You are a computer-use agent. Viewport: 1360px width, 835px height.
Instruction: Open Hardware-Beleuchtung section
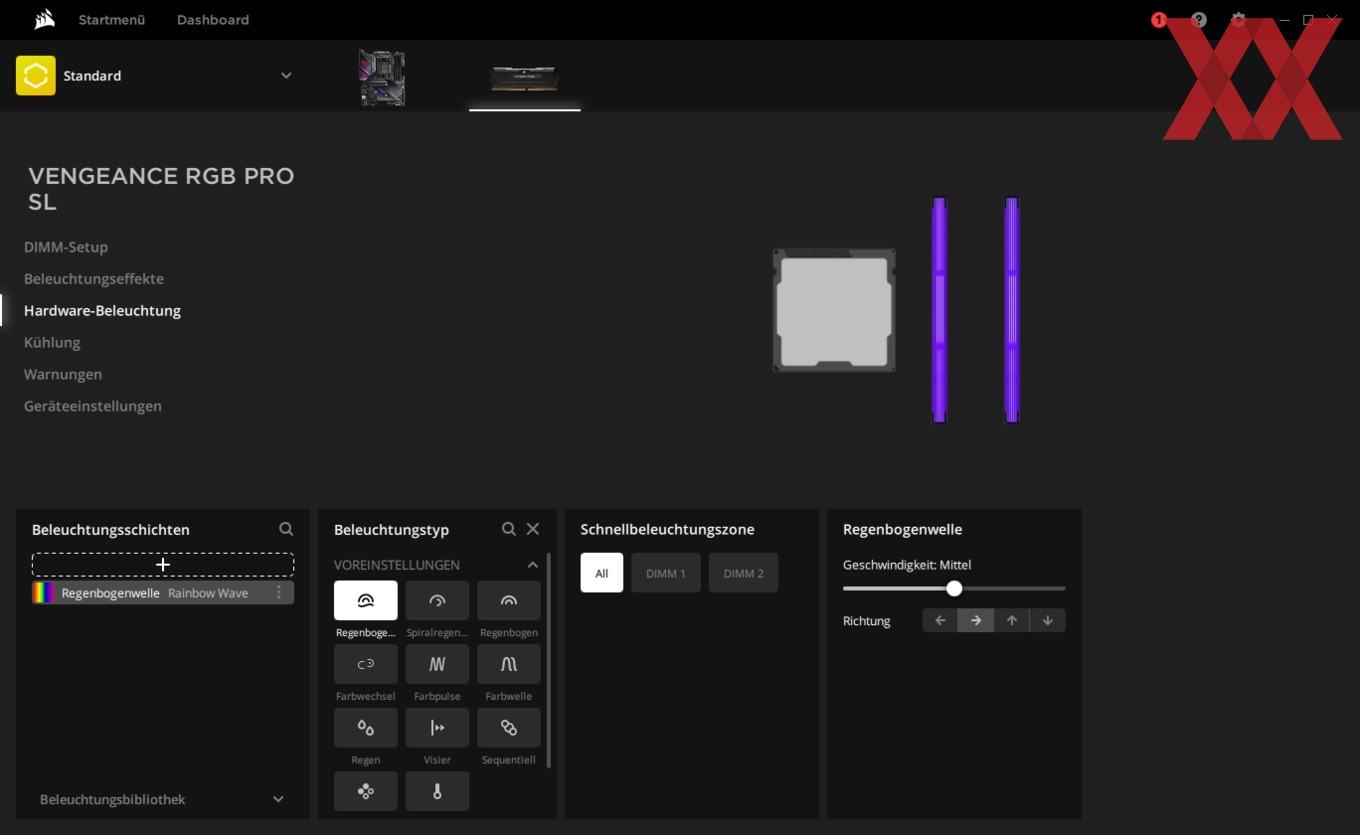pyautogui.click(x=103, y=311)
